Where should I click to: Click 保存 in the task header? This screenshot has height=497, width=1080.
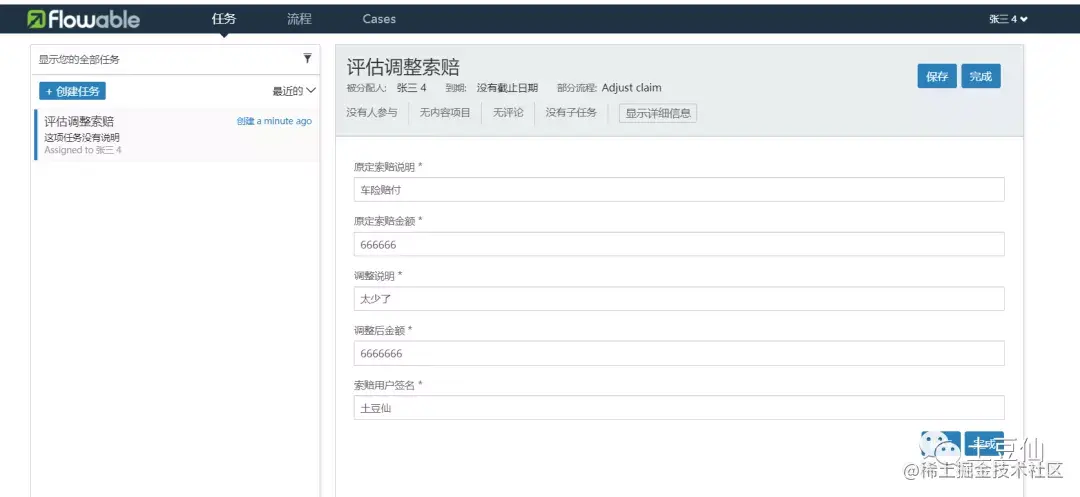tap(937, 76)
